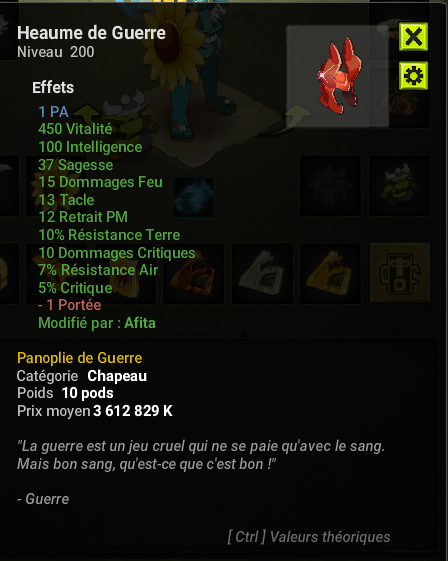This screenshot has width=448, height=561.
Task: Click the red -1 Portée malus line
Action: (70, 305)
